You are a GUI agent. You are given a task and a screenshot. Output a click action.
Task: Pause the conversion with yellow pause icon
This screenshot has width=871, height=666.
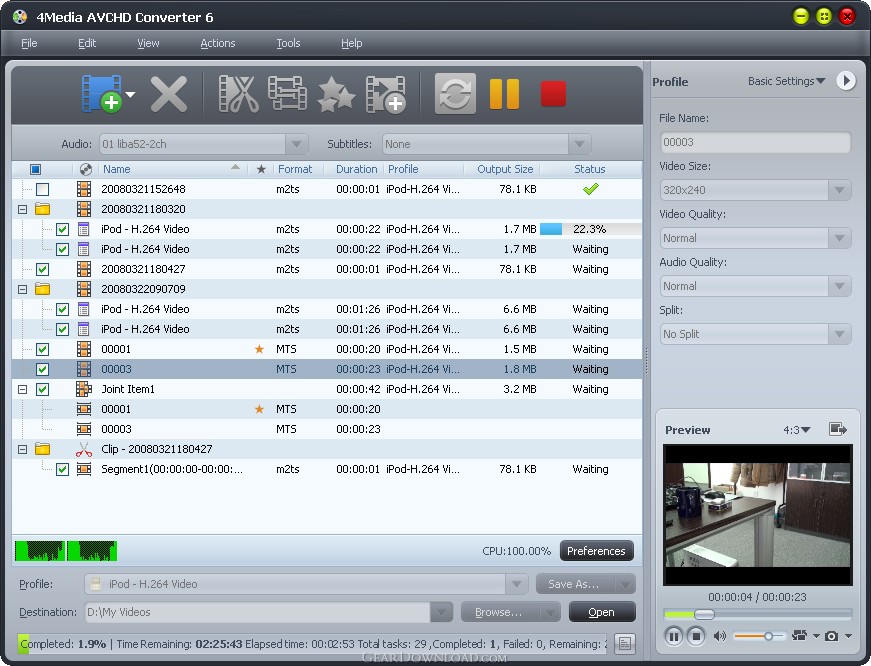(x=504, y=93)
